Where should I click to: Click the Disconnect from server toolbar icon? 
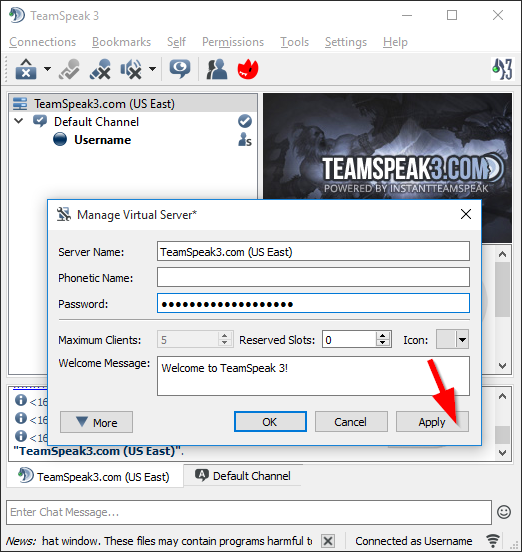point(26,69)
